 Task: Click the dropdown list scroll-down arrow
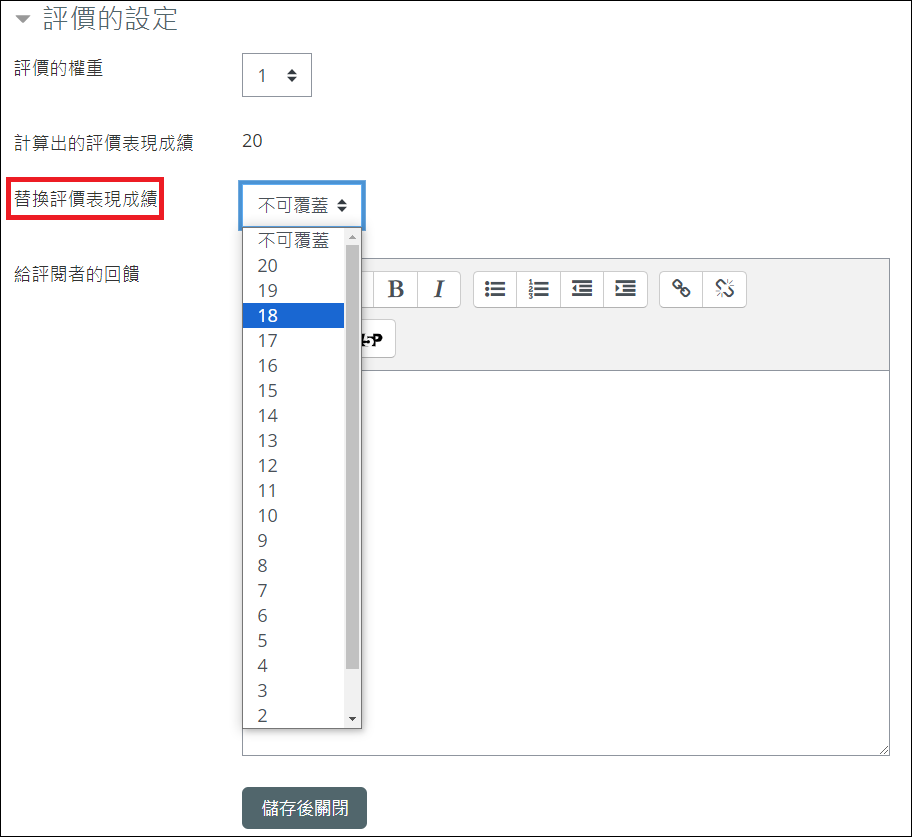352,720
